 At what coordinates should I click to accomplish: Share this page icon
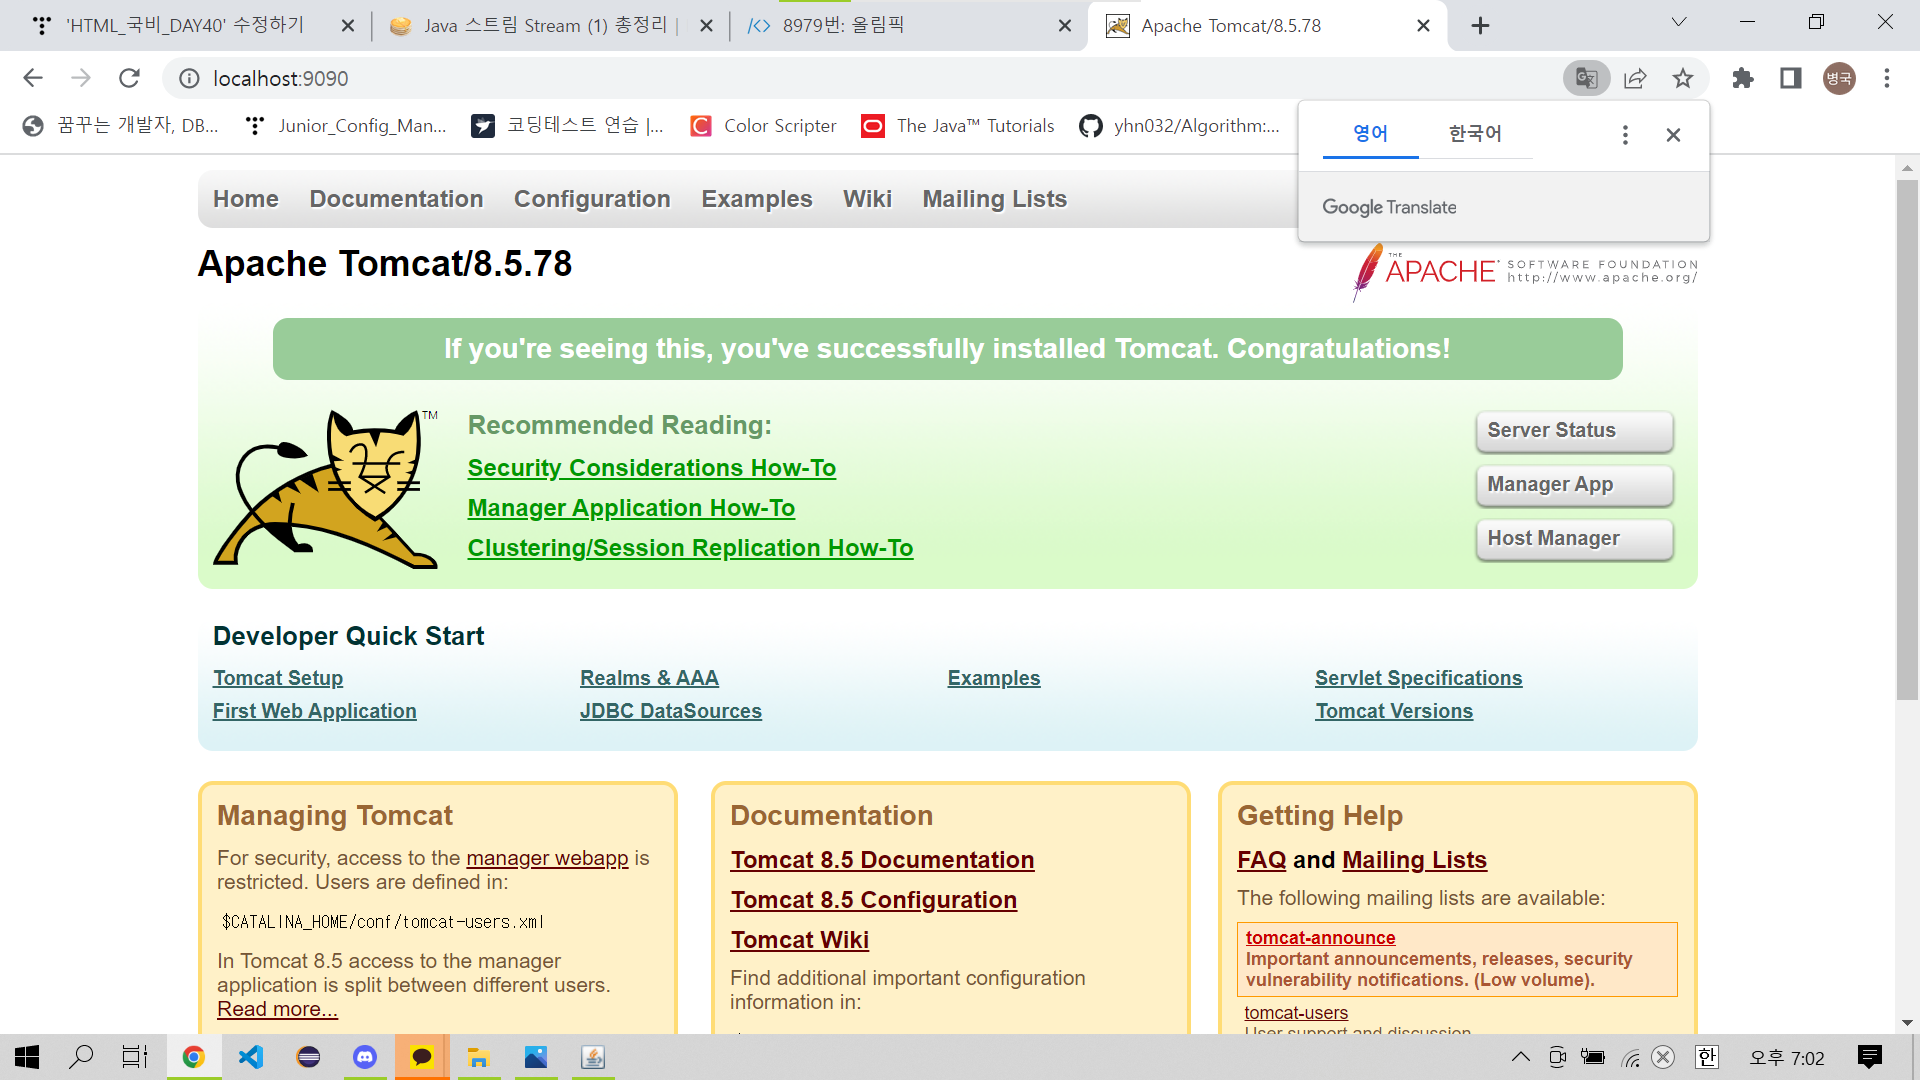point(1635,78)
